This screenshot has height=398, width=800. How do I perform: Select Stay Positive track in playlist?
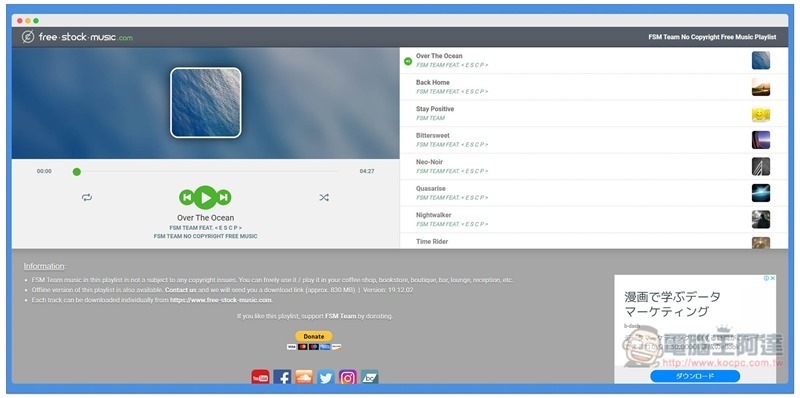593,114
